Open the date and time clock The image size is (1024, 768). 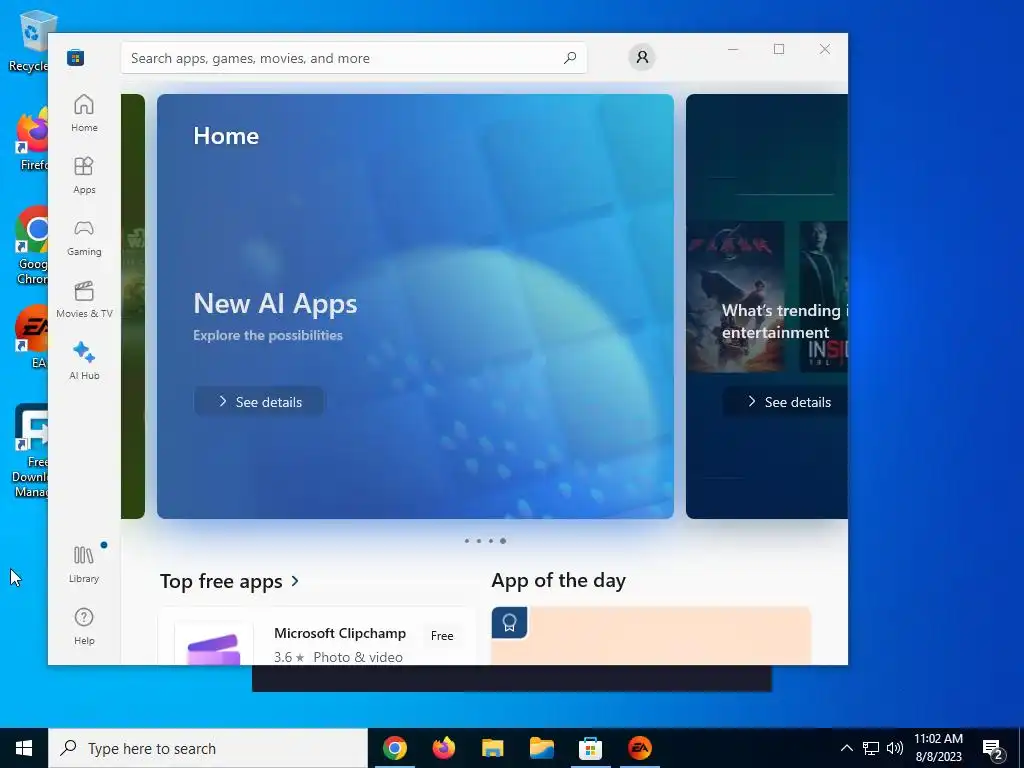point(938,748)
